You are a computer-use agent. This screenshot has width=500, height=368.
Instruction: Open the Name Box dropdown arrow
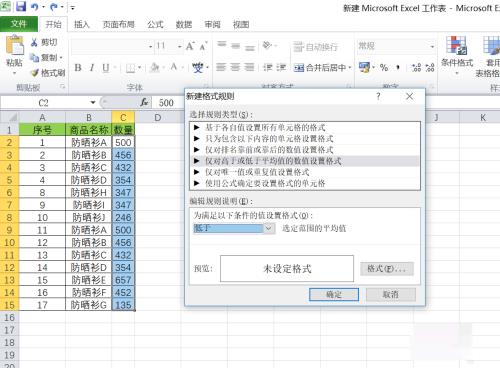pos(93,103)
